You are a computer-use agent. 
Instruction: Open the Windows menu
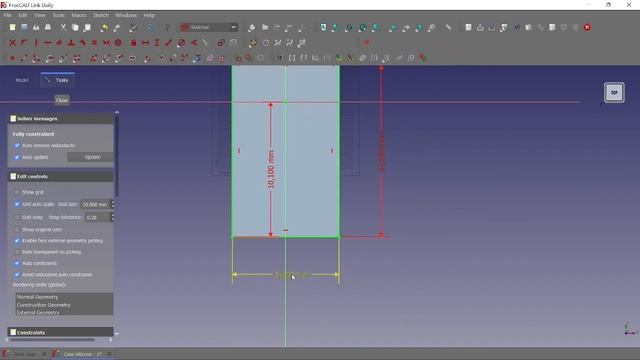126,15
